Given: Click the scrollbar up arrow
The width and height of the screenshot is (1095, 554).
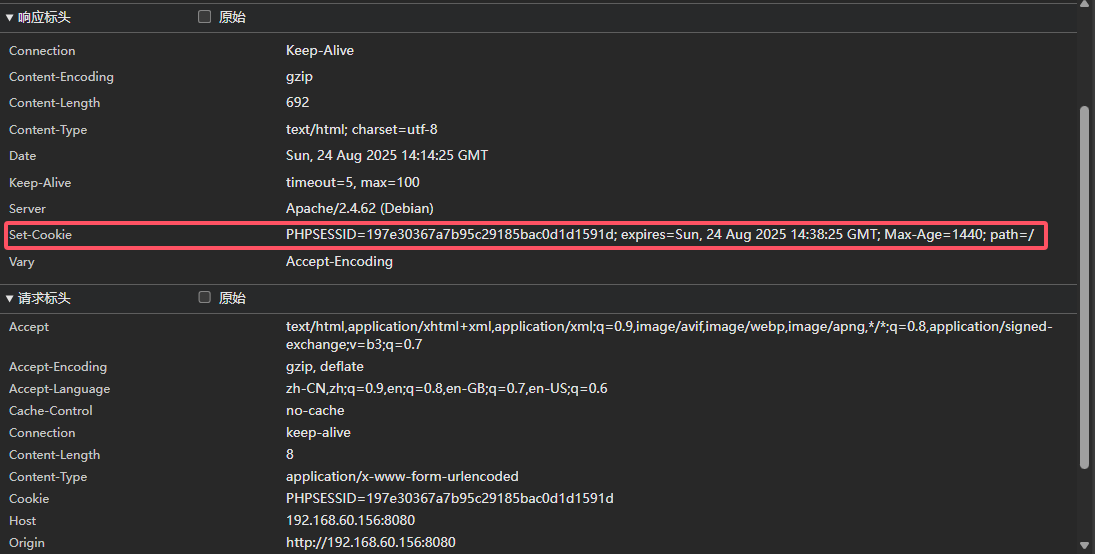Looking at the screenshot, I should tap(1084, 6).
